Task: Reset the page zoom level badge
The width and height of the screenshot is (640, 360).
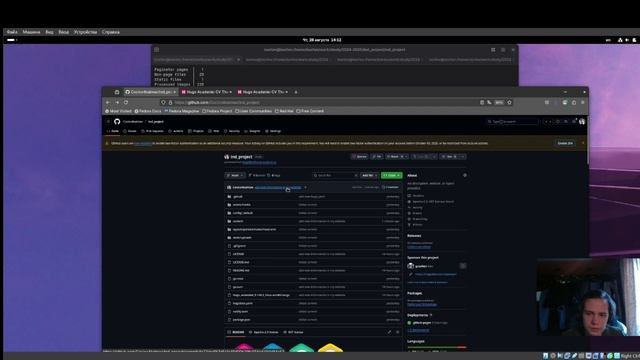Action: click(x=499, y=102)
